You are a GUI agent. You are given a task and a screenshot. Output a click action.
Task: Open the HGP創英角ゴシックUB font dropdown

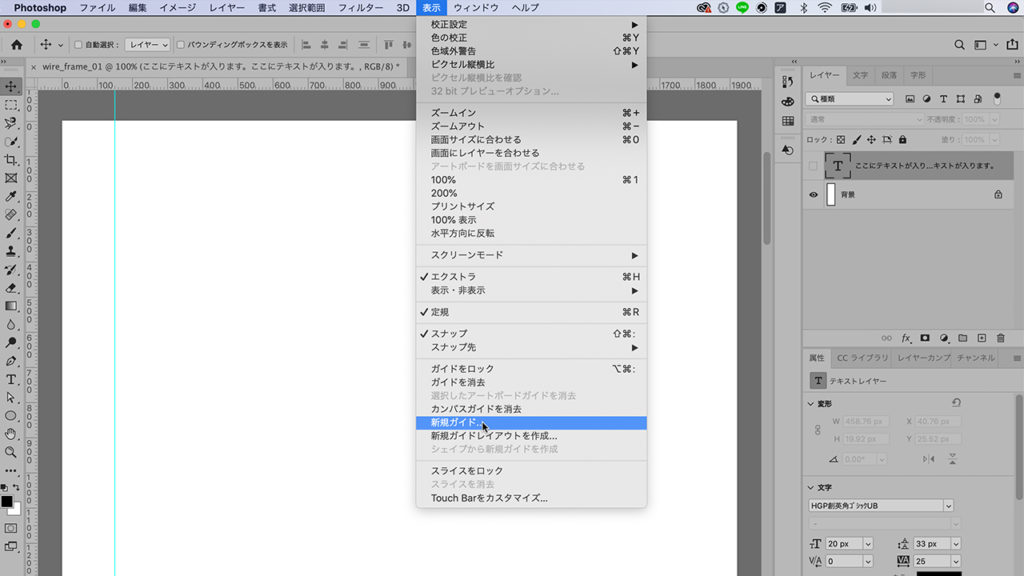coord(880,505)
